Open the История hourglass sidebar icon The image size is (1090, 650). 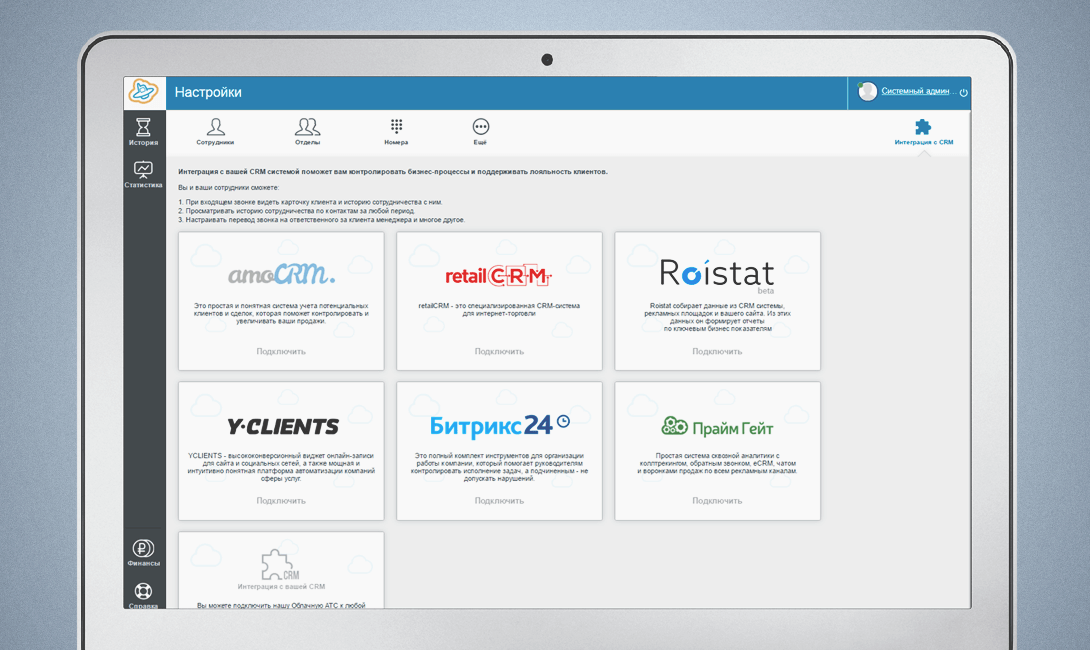143,131
